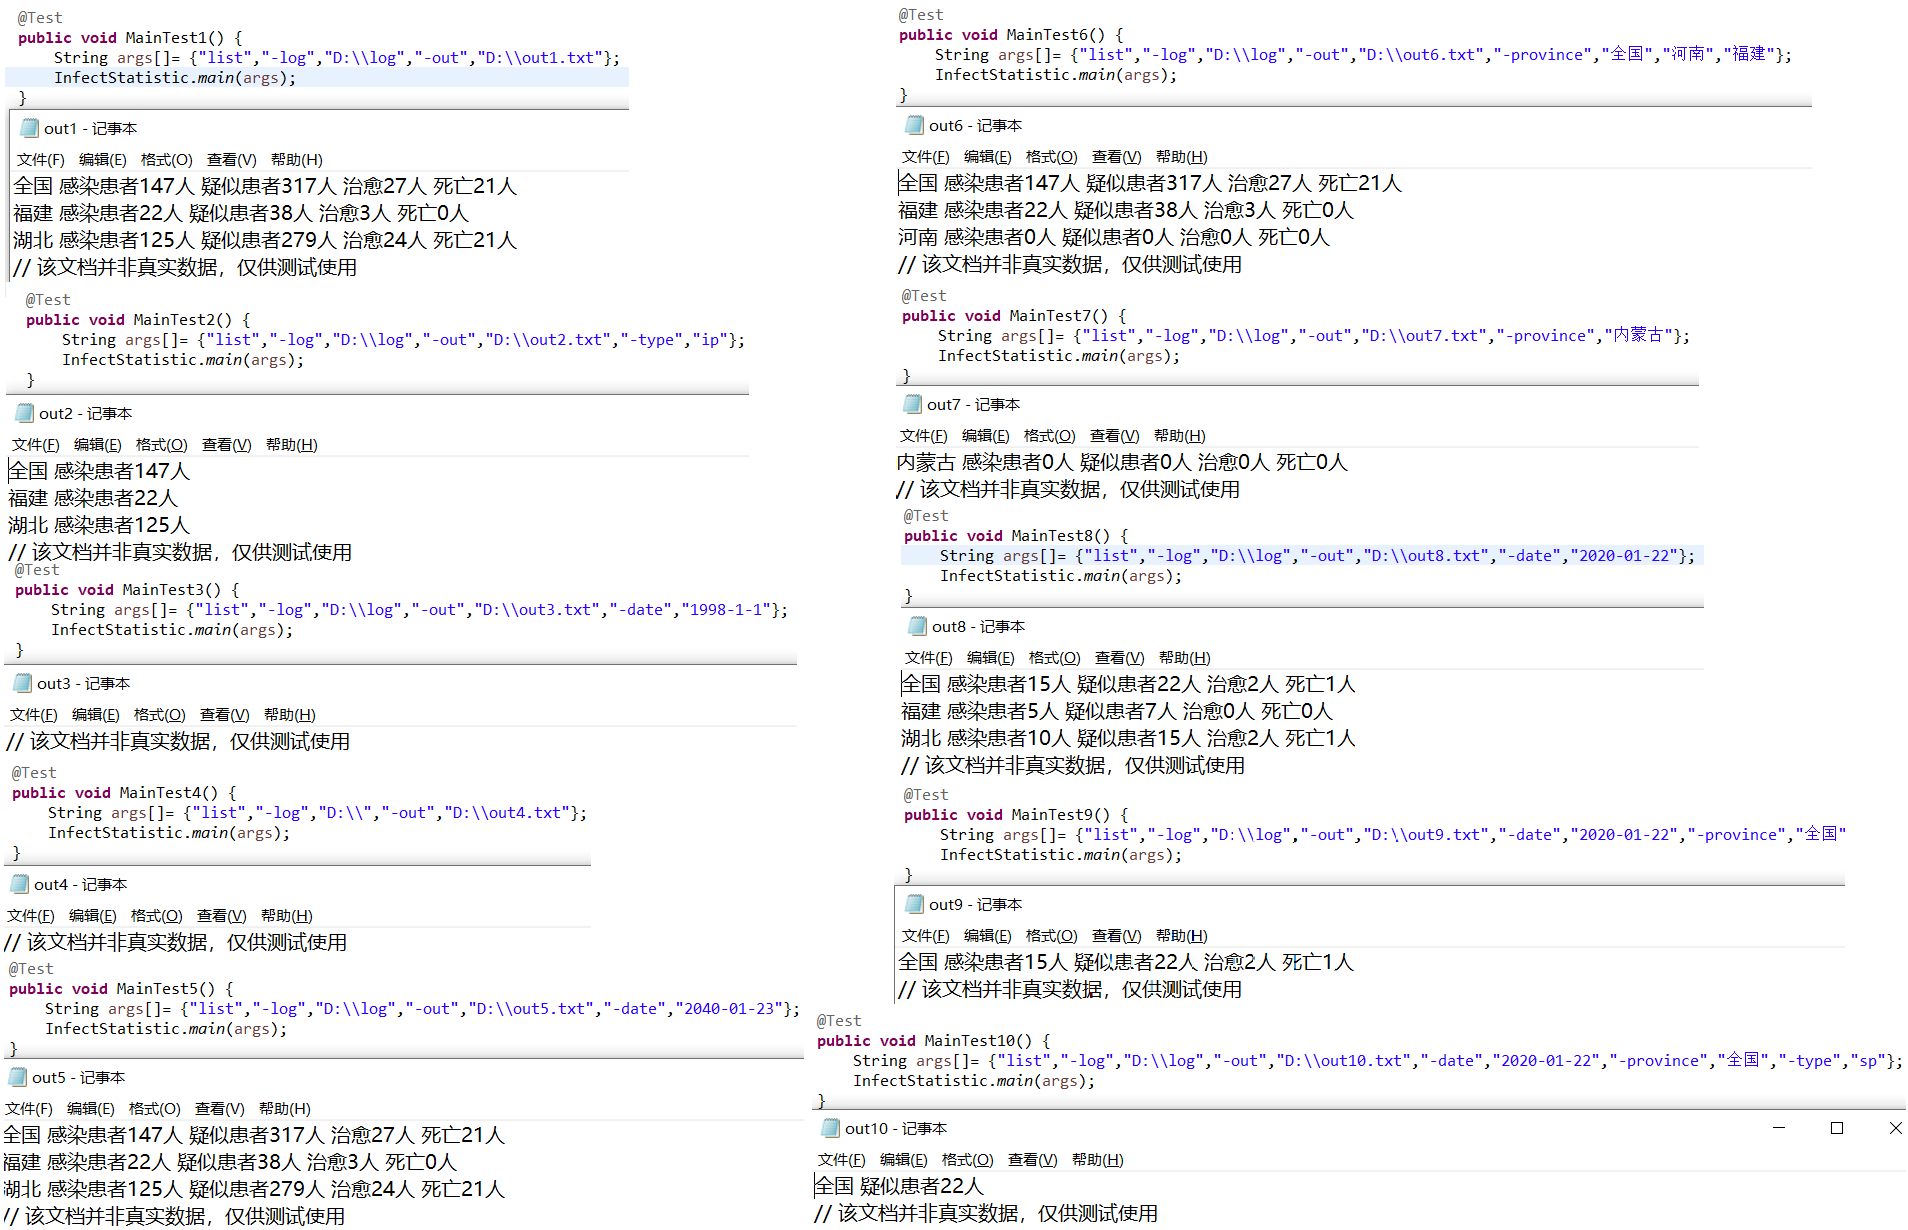Click the 'out7 - 记事本' window title
This screenshot has width=1908, height=1230.
[x=973, y=405]
